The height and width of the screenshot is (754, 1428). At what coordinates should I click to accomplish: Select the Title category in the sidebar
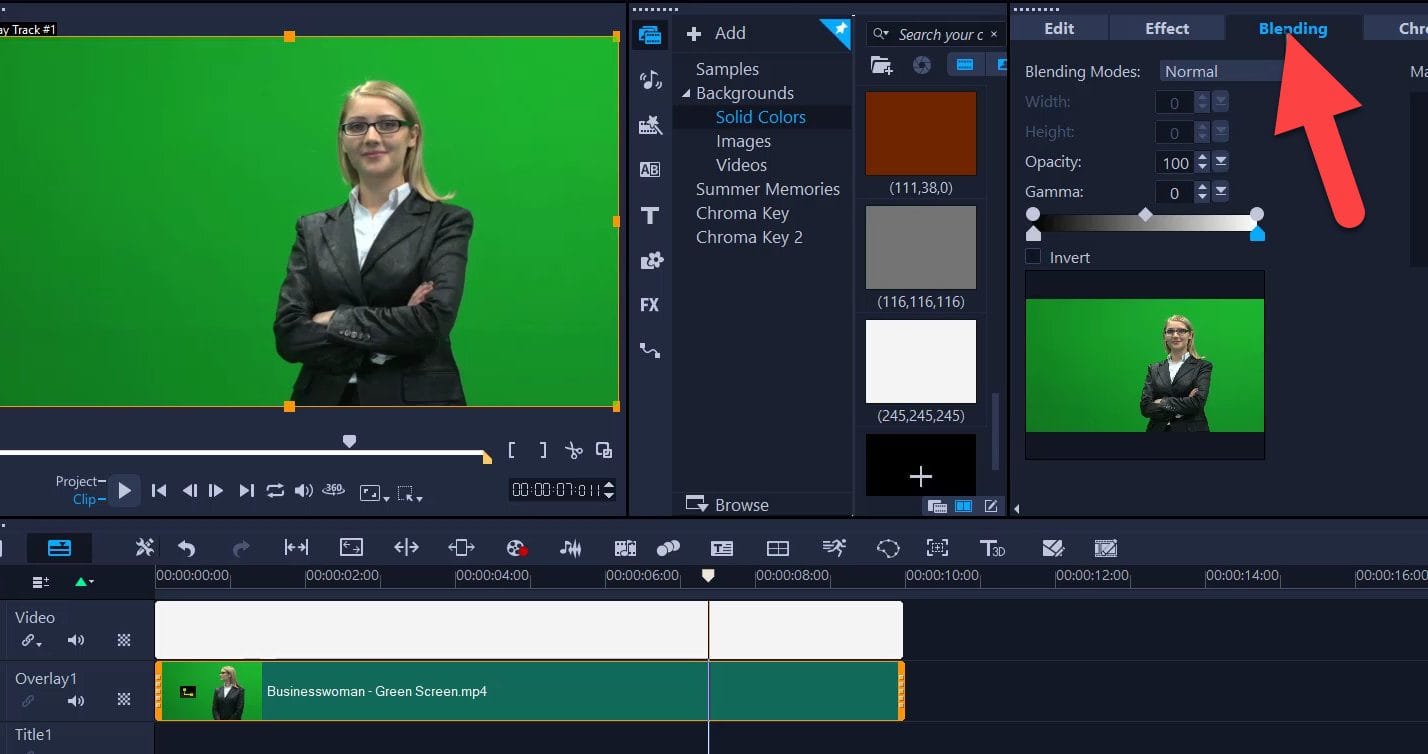pyautogui.click(x=649, y=214)
